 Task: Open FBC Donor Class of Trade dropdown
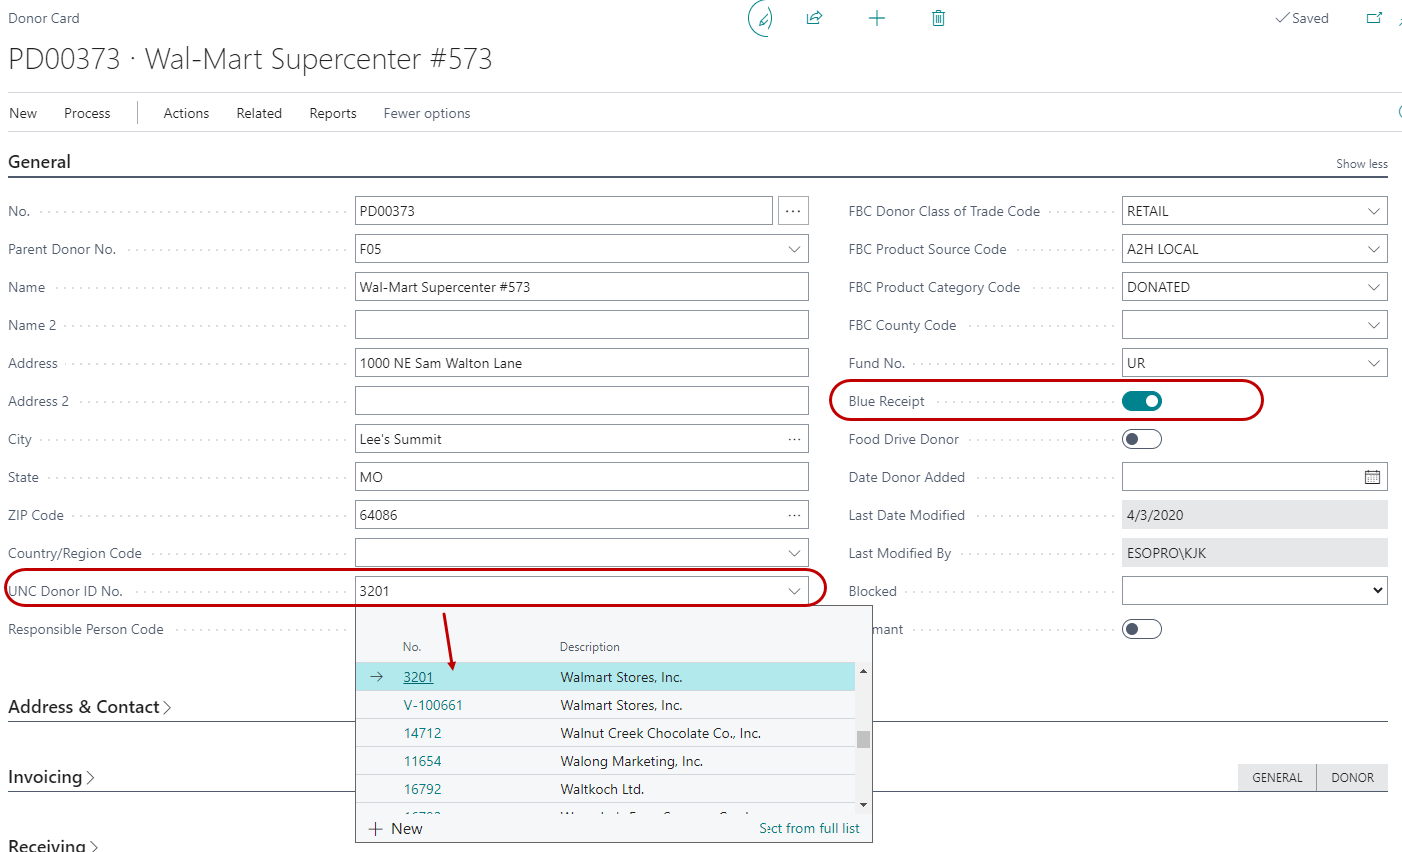(x=1374, y=211)
